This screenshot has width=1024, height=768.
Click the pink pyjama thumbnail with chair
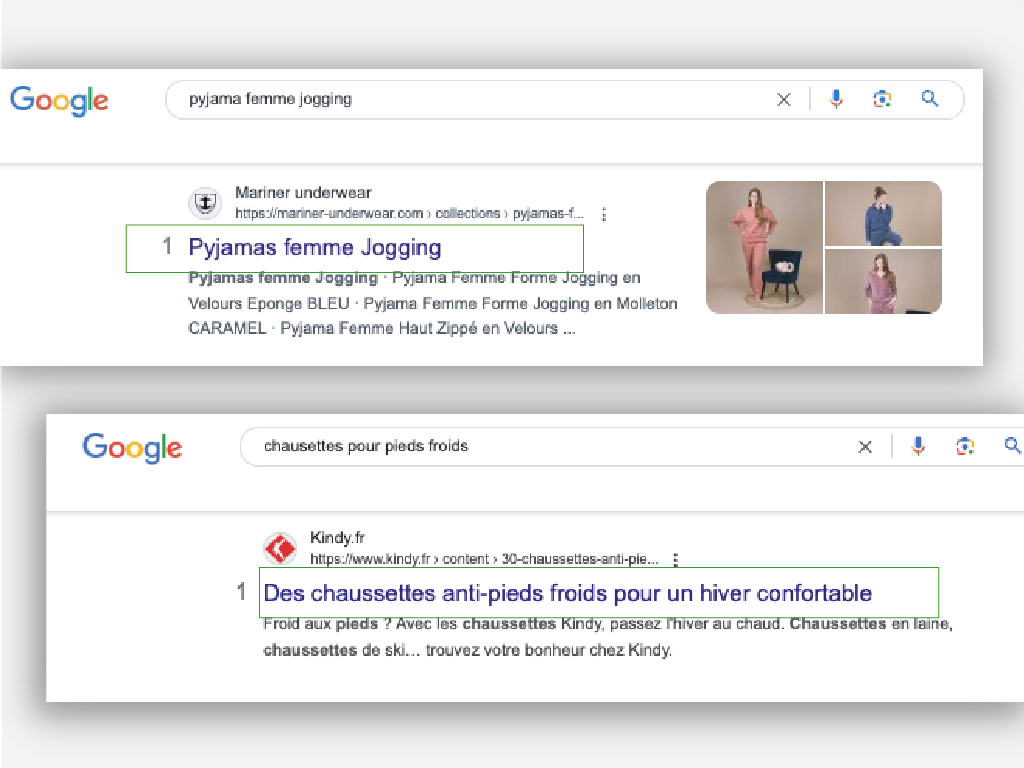(764, 247)
